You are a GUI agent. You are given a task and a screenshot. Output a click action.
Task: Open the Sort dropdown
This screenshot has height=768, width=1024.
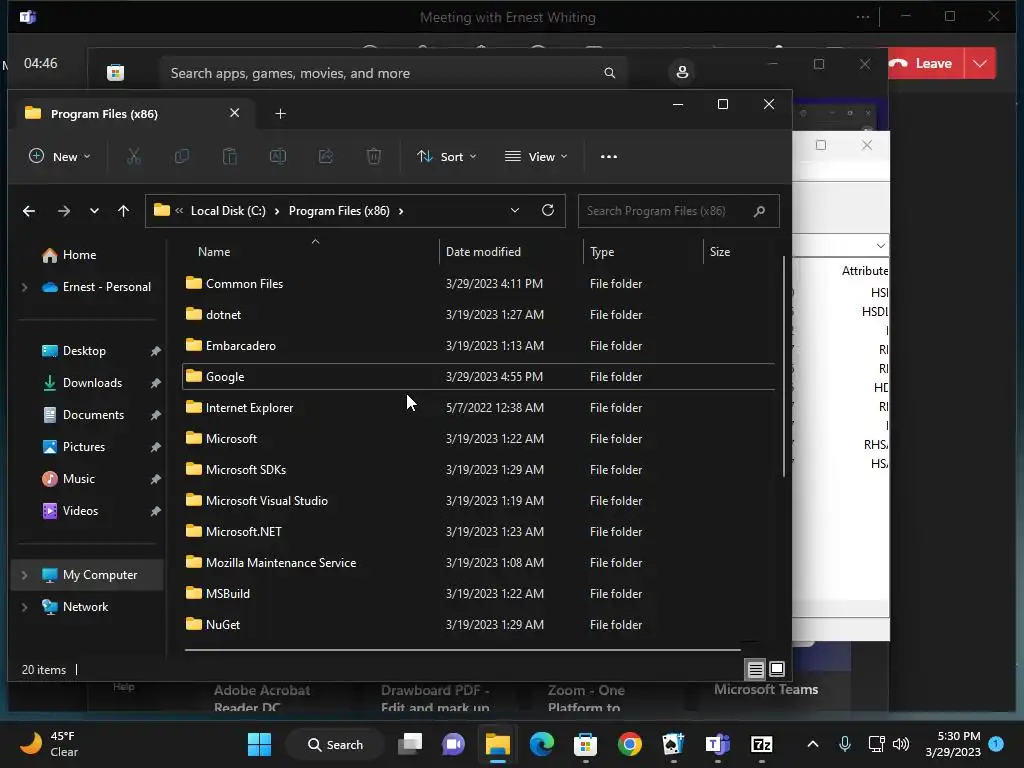click(x=447, y=157)
